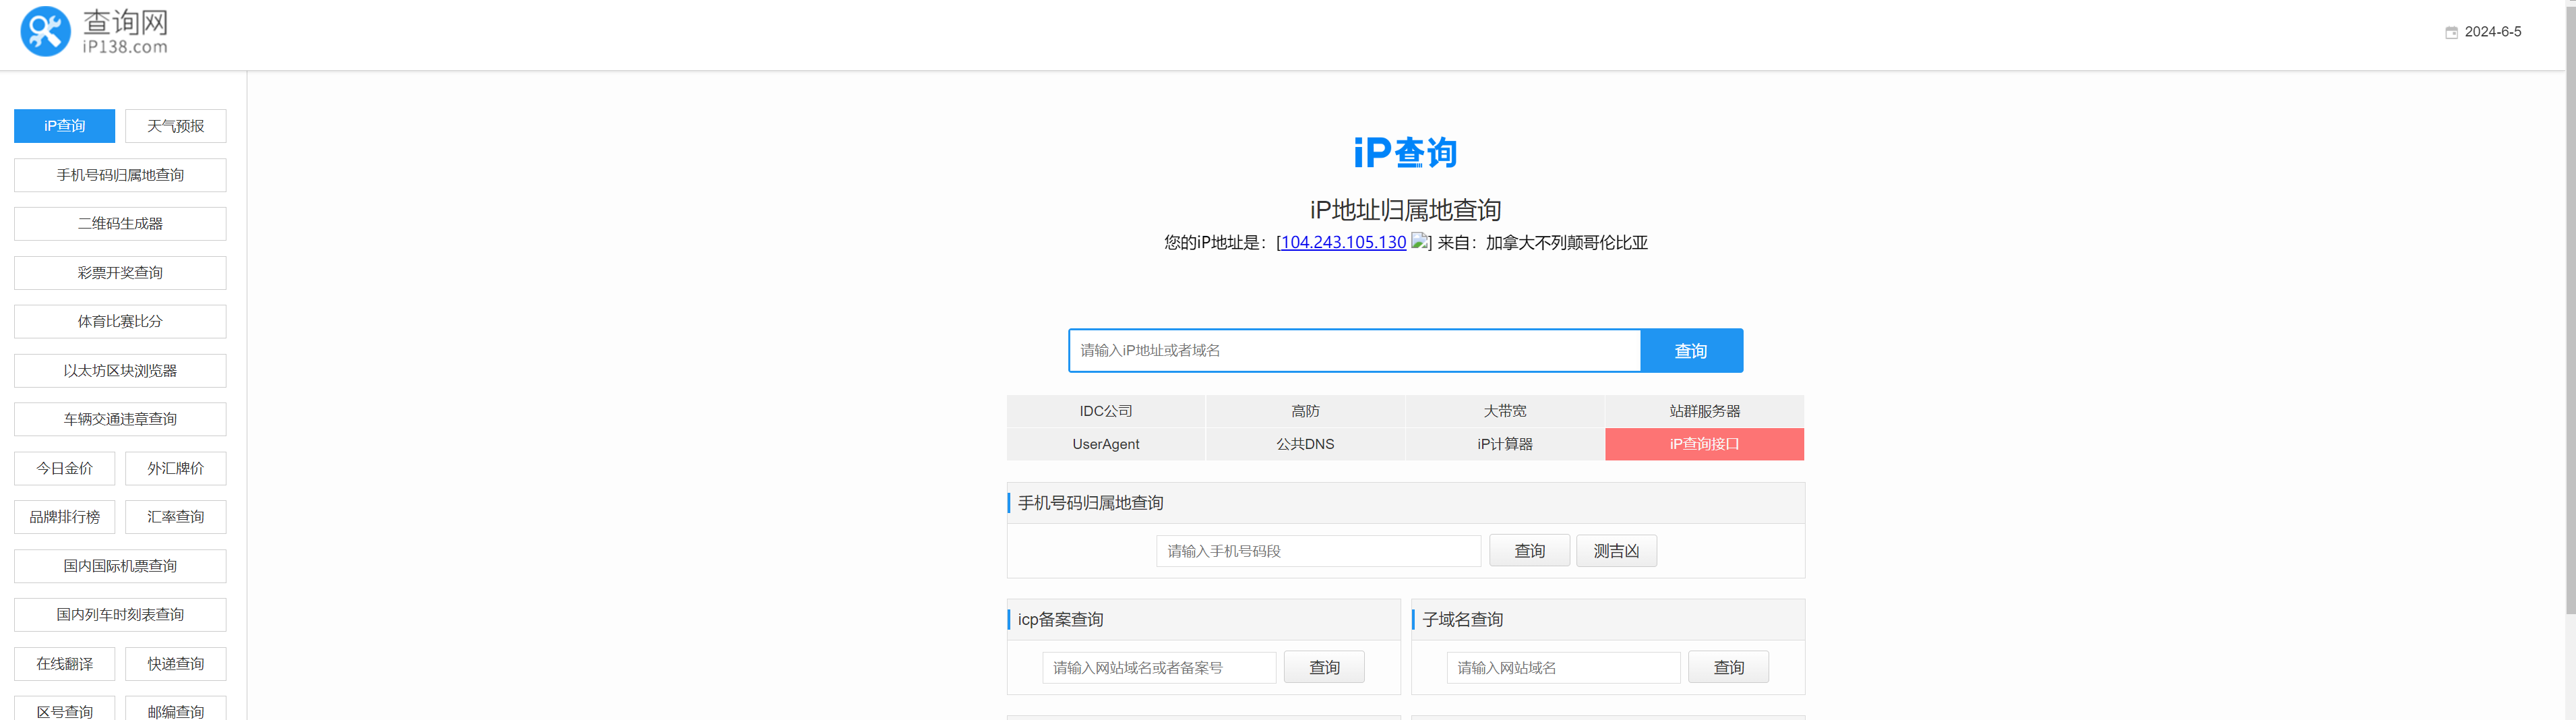This screenshot has width=2576, height=720.
Task: Focus the IP address or domain input field
Action: click(1355, 350)
